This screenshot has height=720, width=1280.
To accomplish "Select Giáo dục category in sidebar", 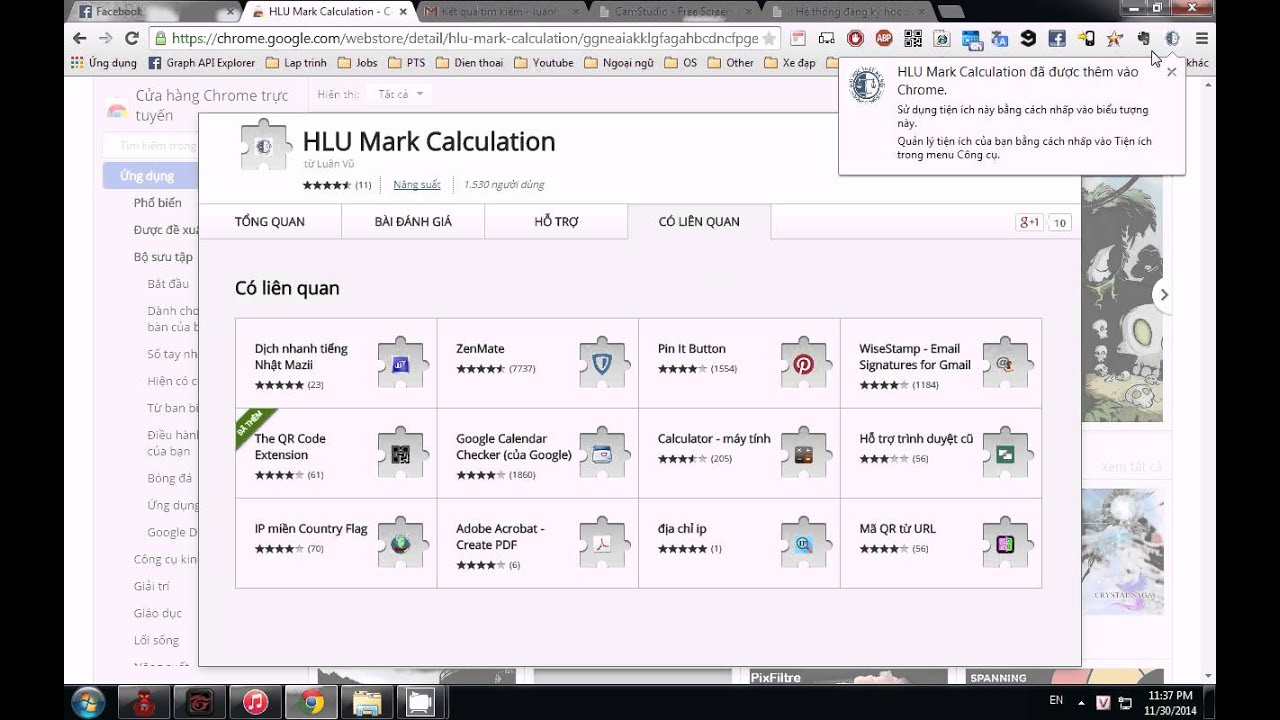I will (158, 614).
